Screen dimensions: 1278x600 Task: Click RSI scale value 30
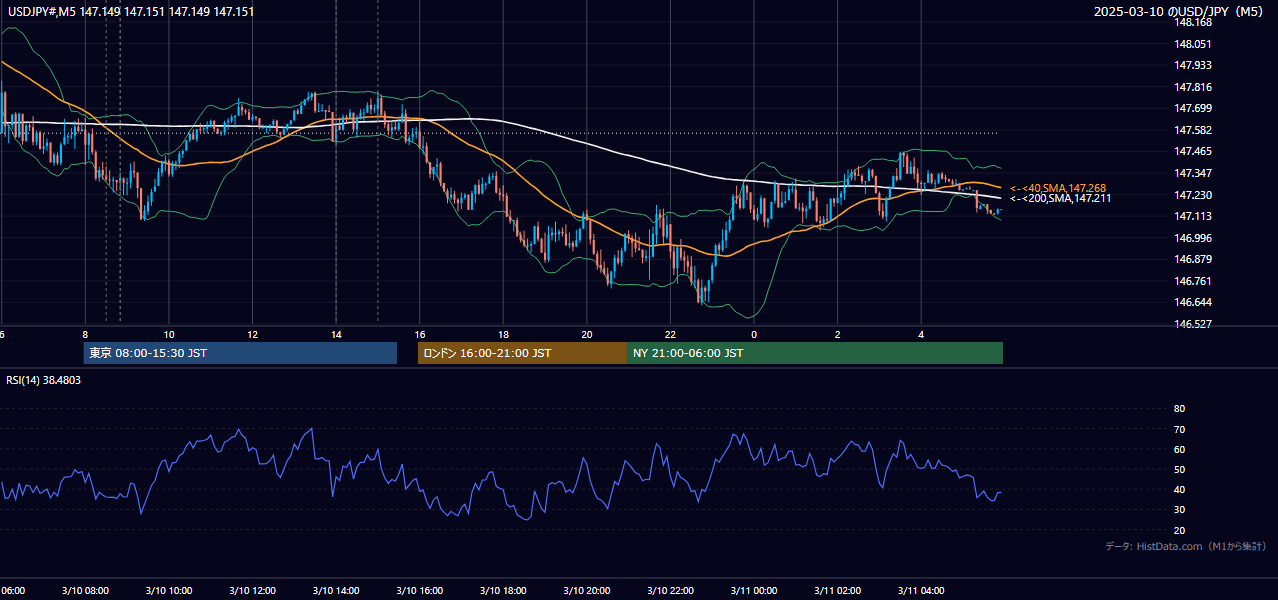tap(1179, 509)
